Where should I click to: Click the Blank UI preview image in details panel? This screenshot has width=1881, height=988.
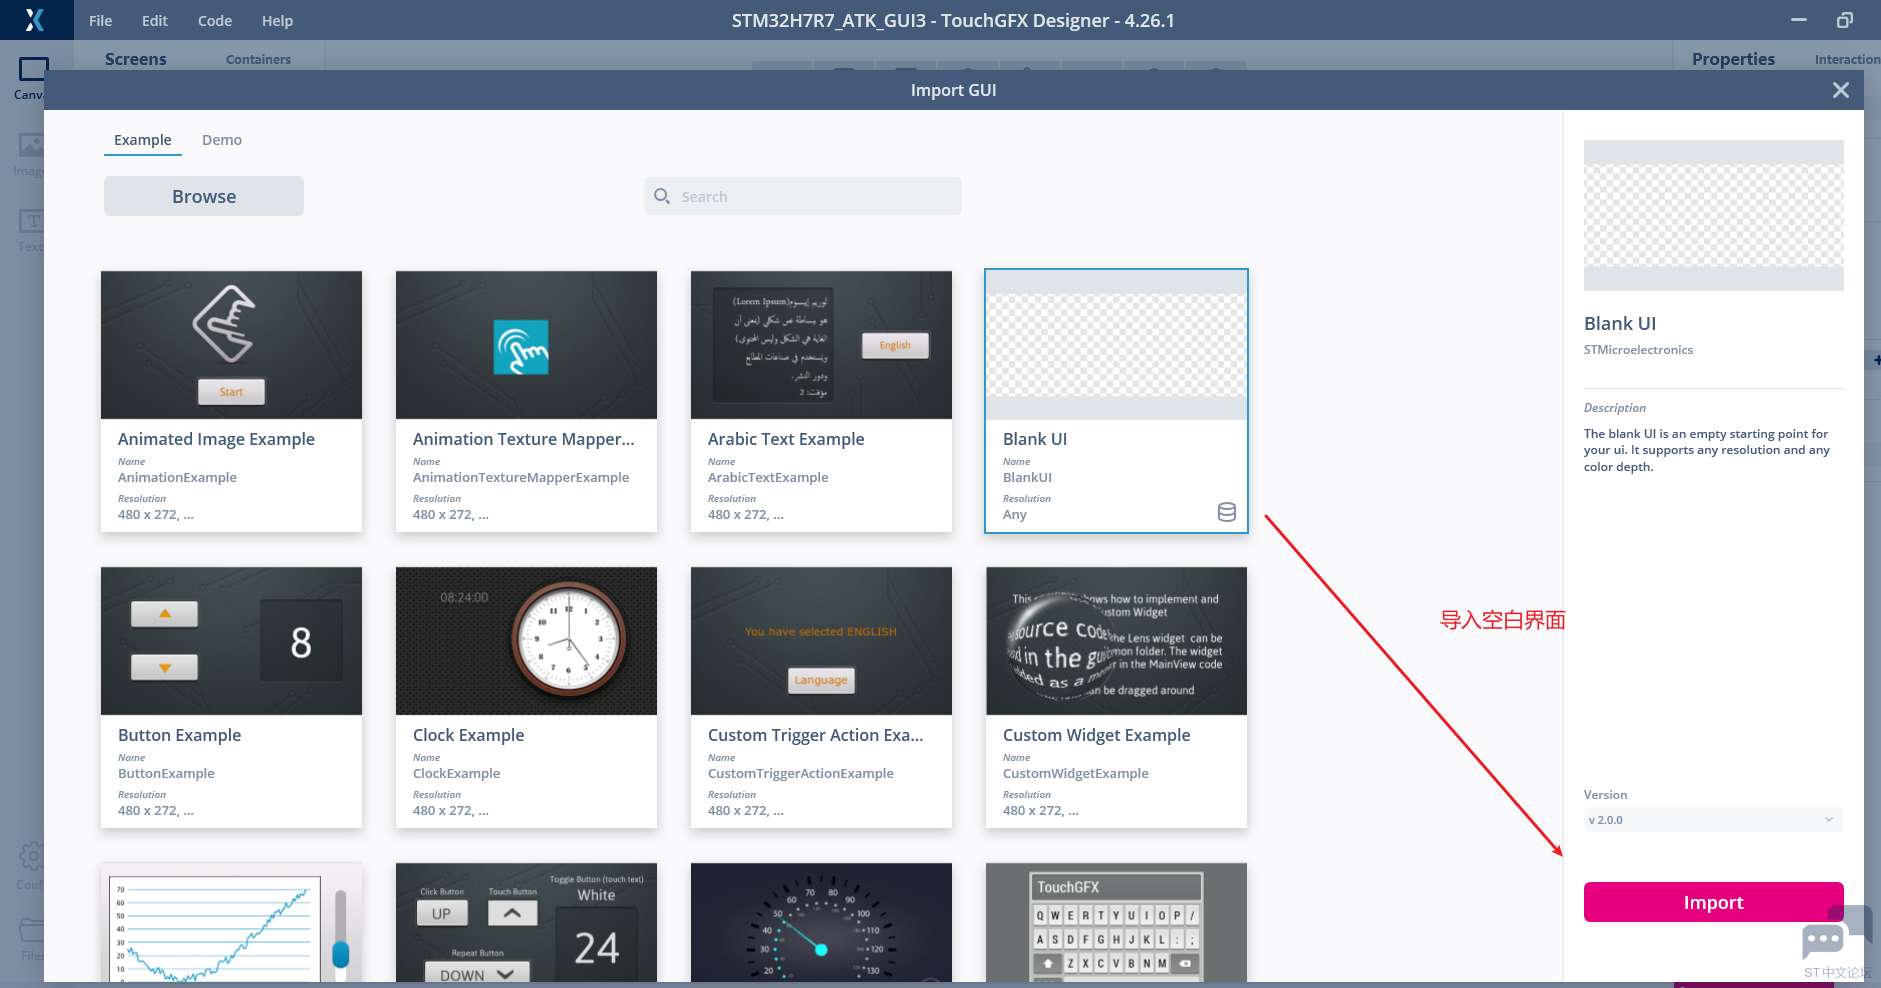1713,215
